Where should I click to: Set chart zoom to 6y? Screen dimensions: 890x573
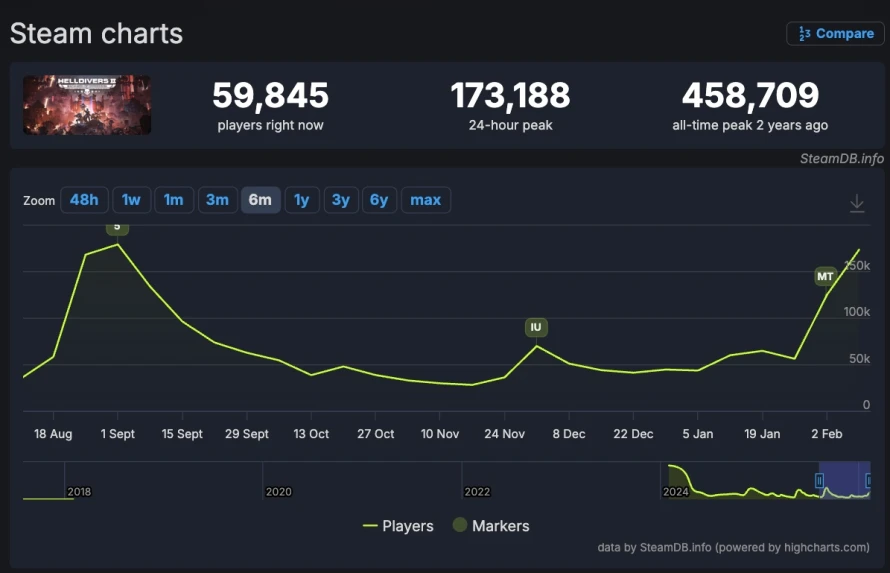tap(379, 200)
